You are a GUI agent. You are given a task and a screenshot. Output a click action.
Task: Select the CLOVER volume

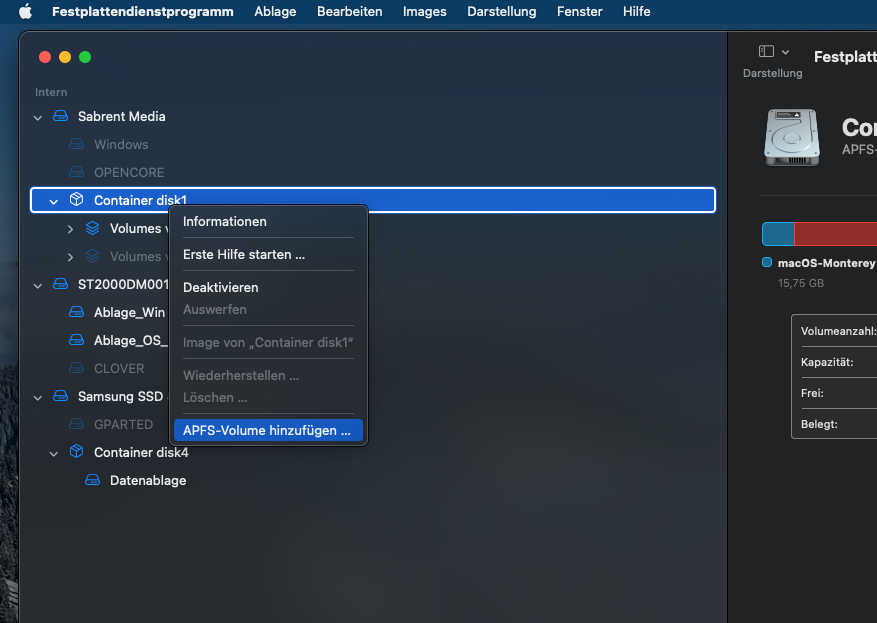[119, 368]
